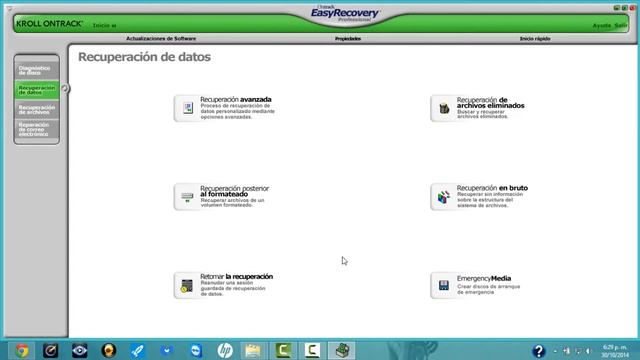Select the Recuperación de datos sidebar tab
This screenshot has height=360, width=640.
click(x=36, y=90)
